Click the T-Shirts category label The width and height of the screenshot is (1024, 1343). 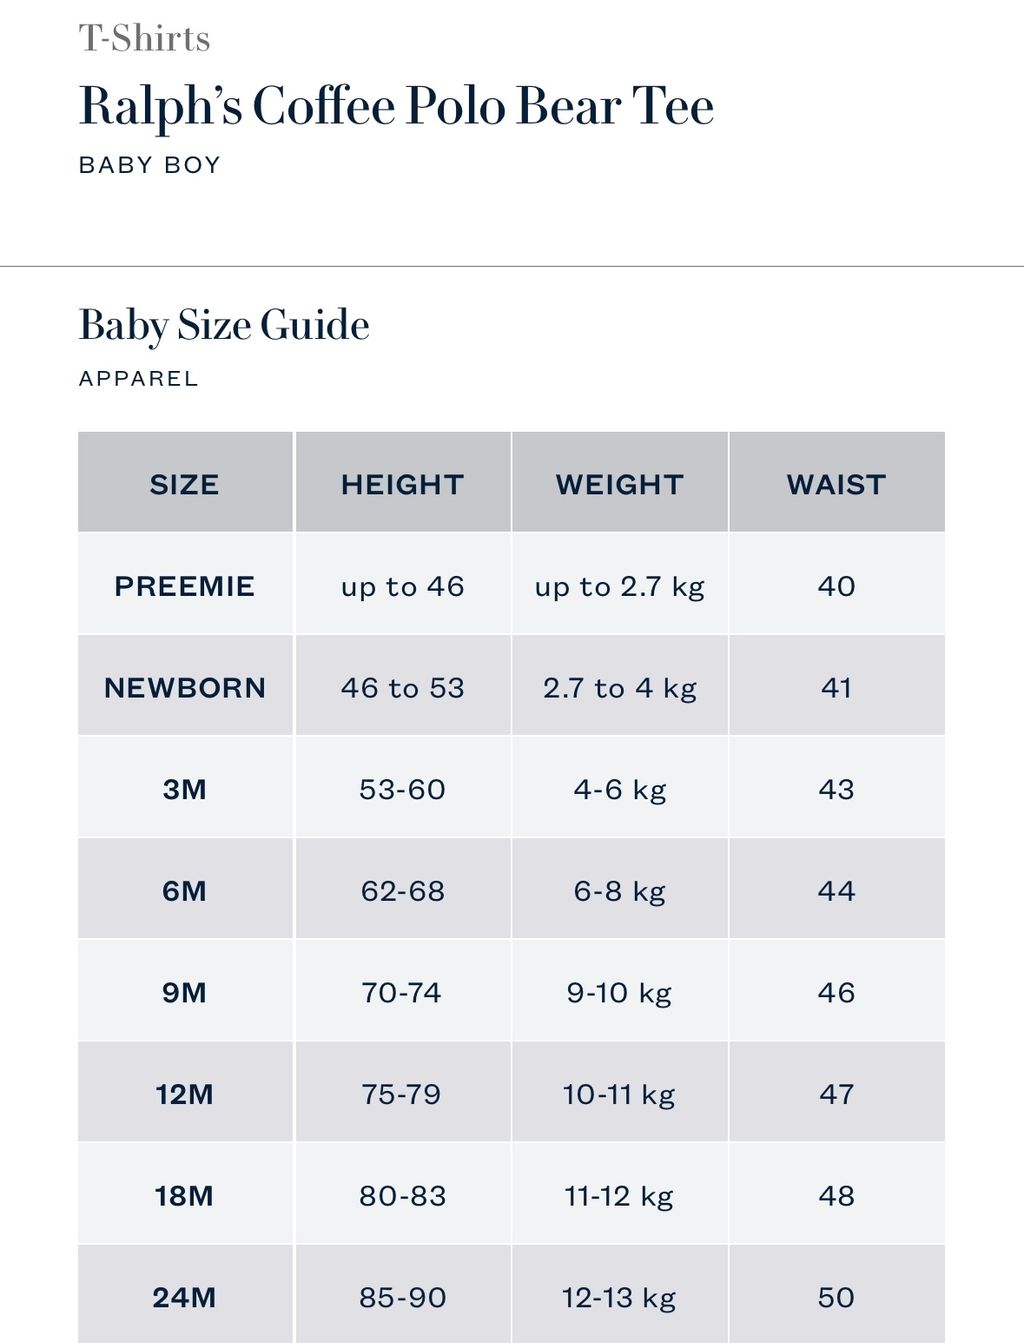point(145,38)
